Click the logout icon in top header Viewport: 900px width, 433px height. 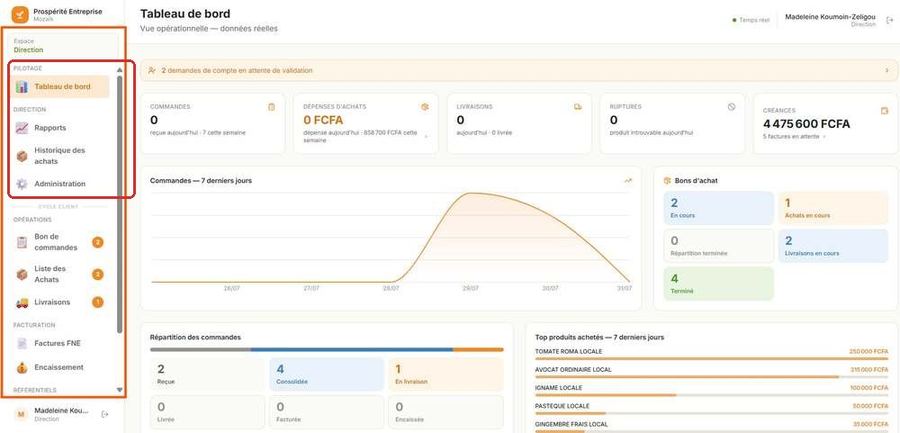[890, 20]
